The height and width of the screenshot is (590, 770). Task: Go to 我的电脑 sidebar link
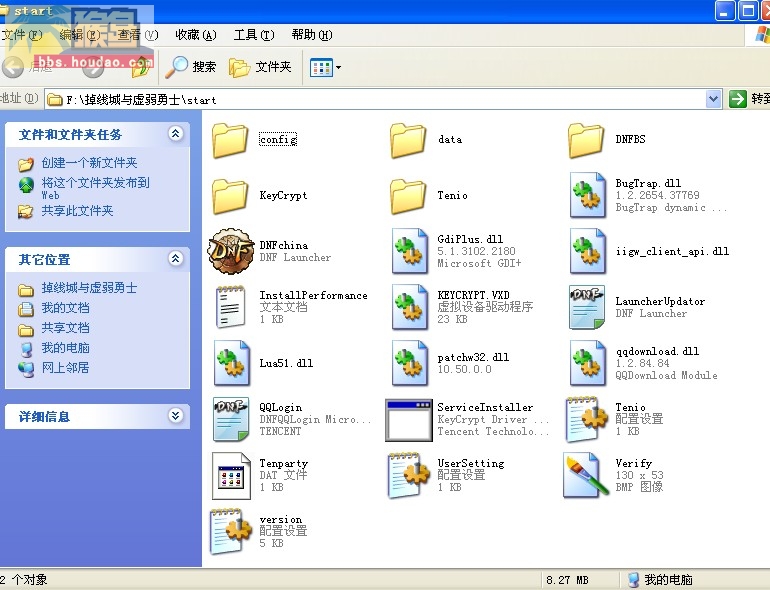pyautogui.click(x=65, y=348)
